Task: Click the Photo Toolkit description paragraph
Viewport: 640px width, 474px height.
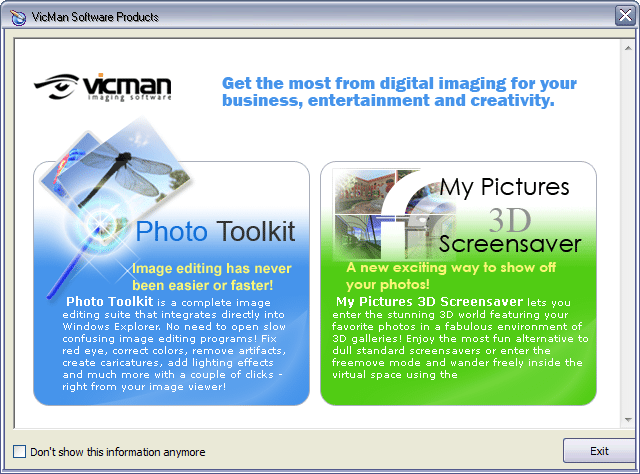Action: (x=174, y=344)
